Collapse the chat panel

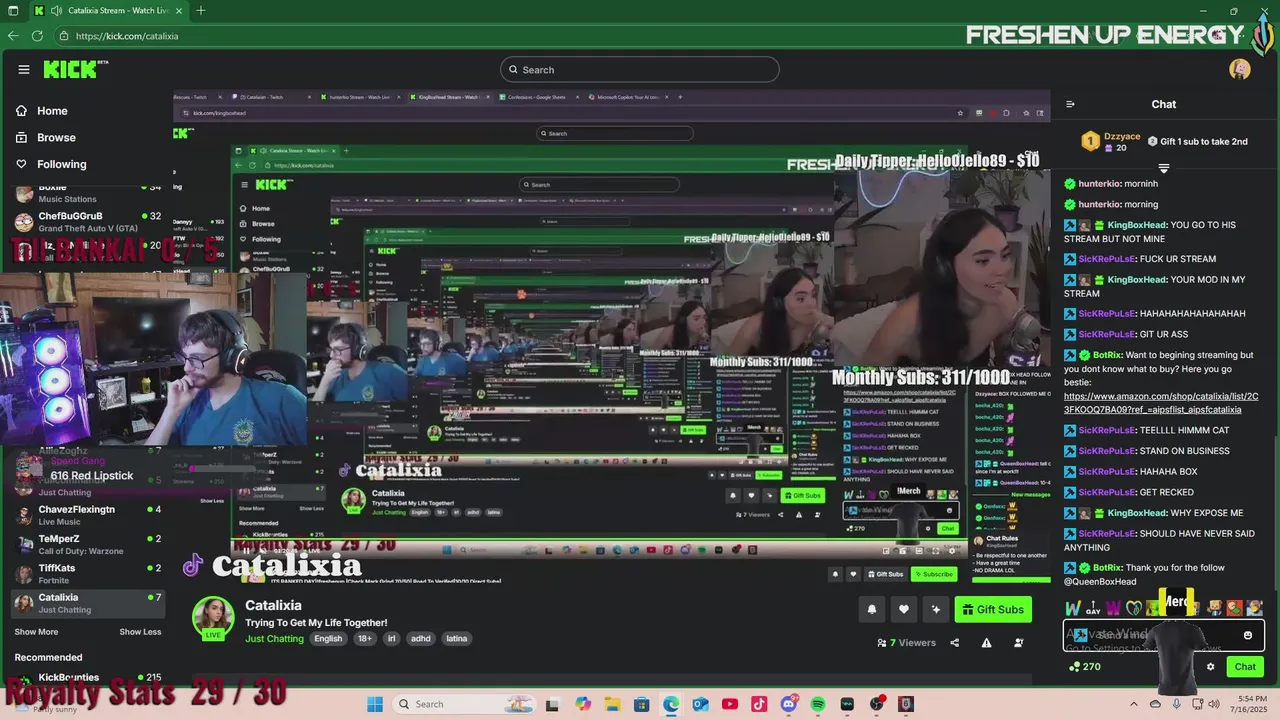click(1070, 104)
